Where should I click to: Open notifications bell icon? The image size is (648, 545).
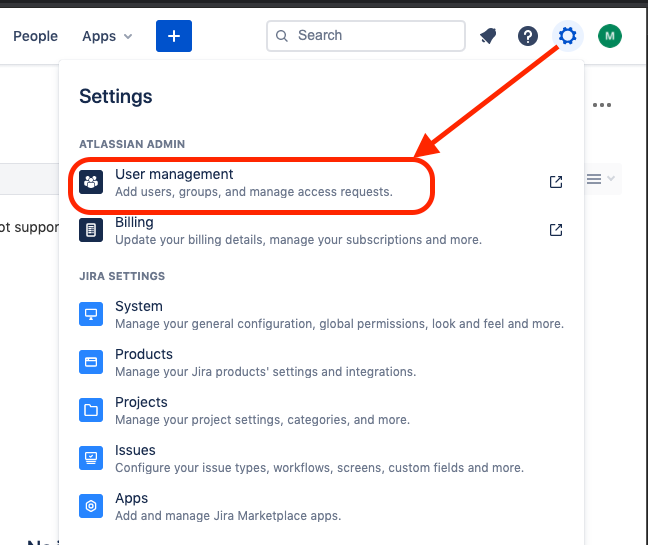coord(488,36)
